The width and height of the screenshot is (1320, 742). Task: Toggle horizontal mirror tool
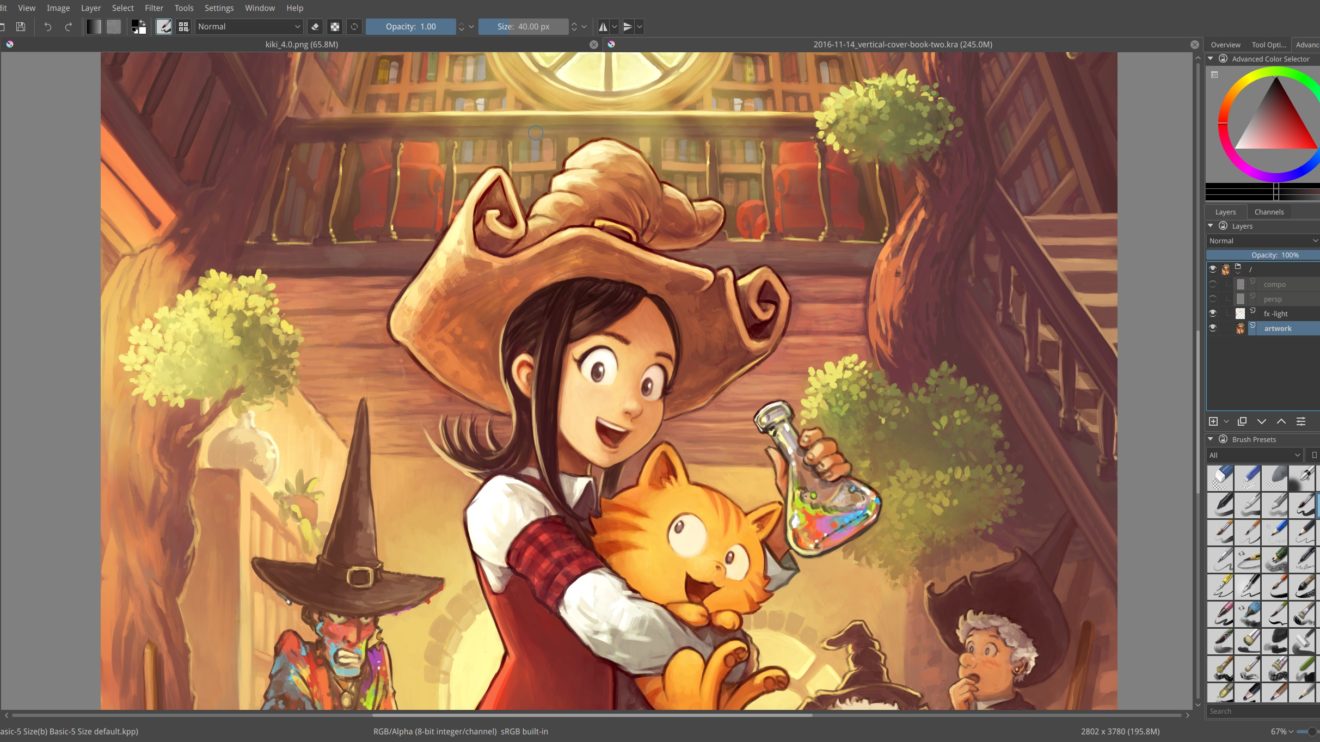(x=603, y=27)
